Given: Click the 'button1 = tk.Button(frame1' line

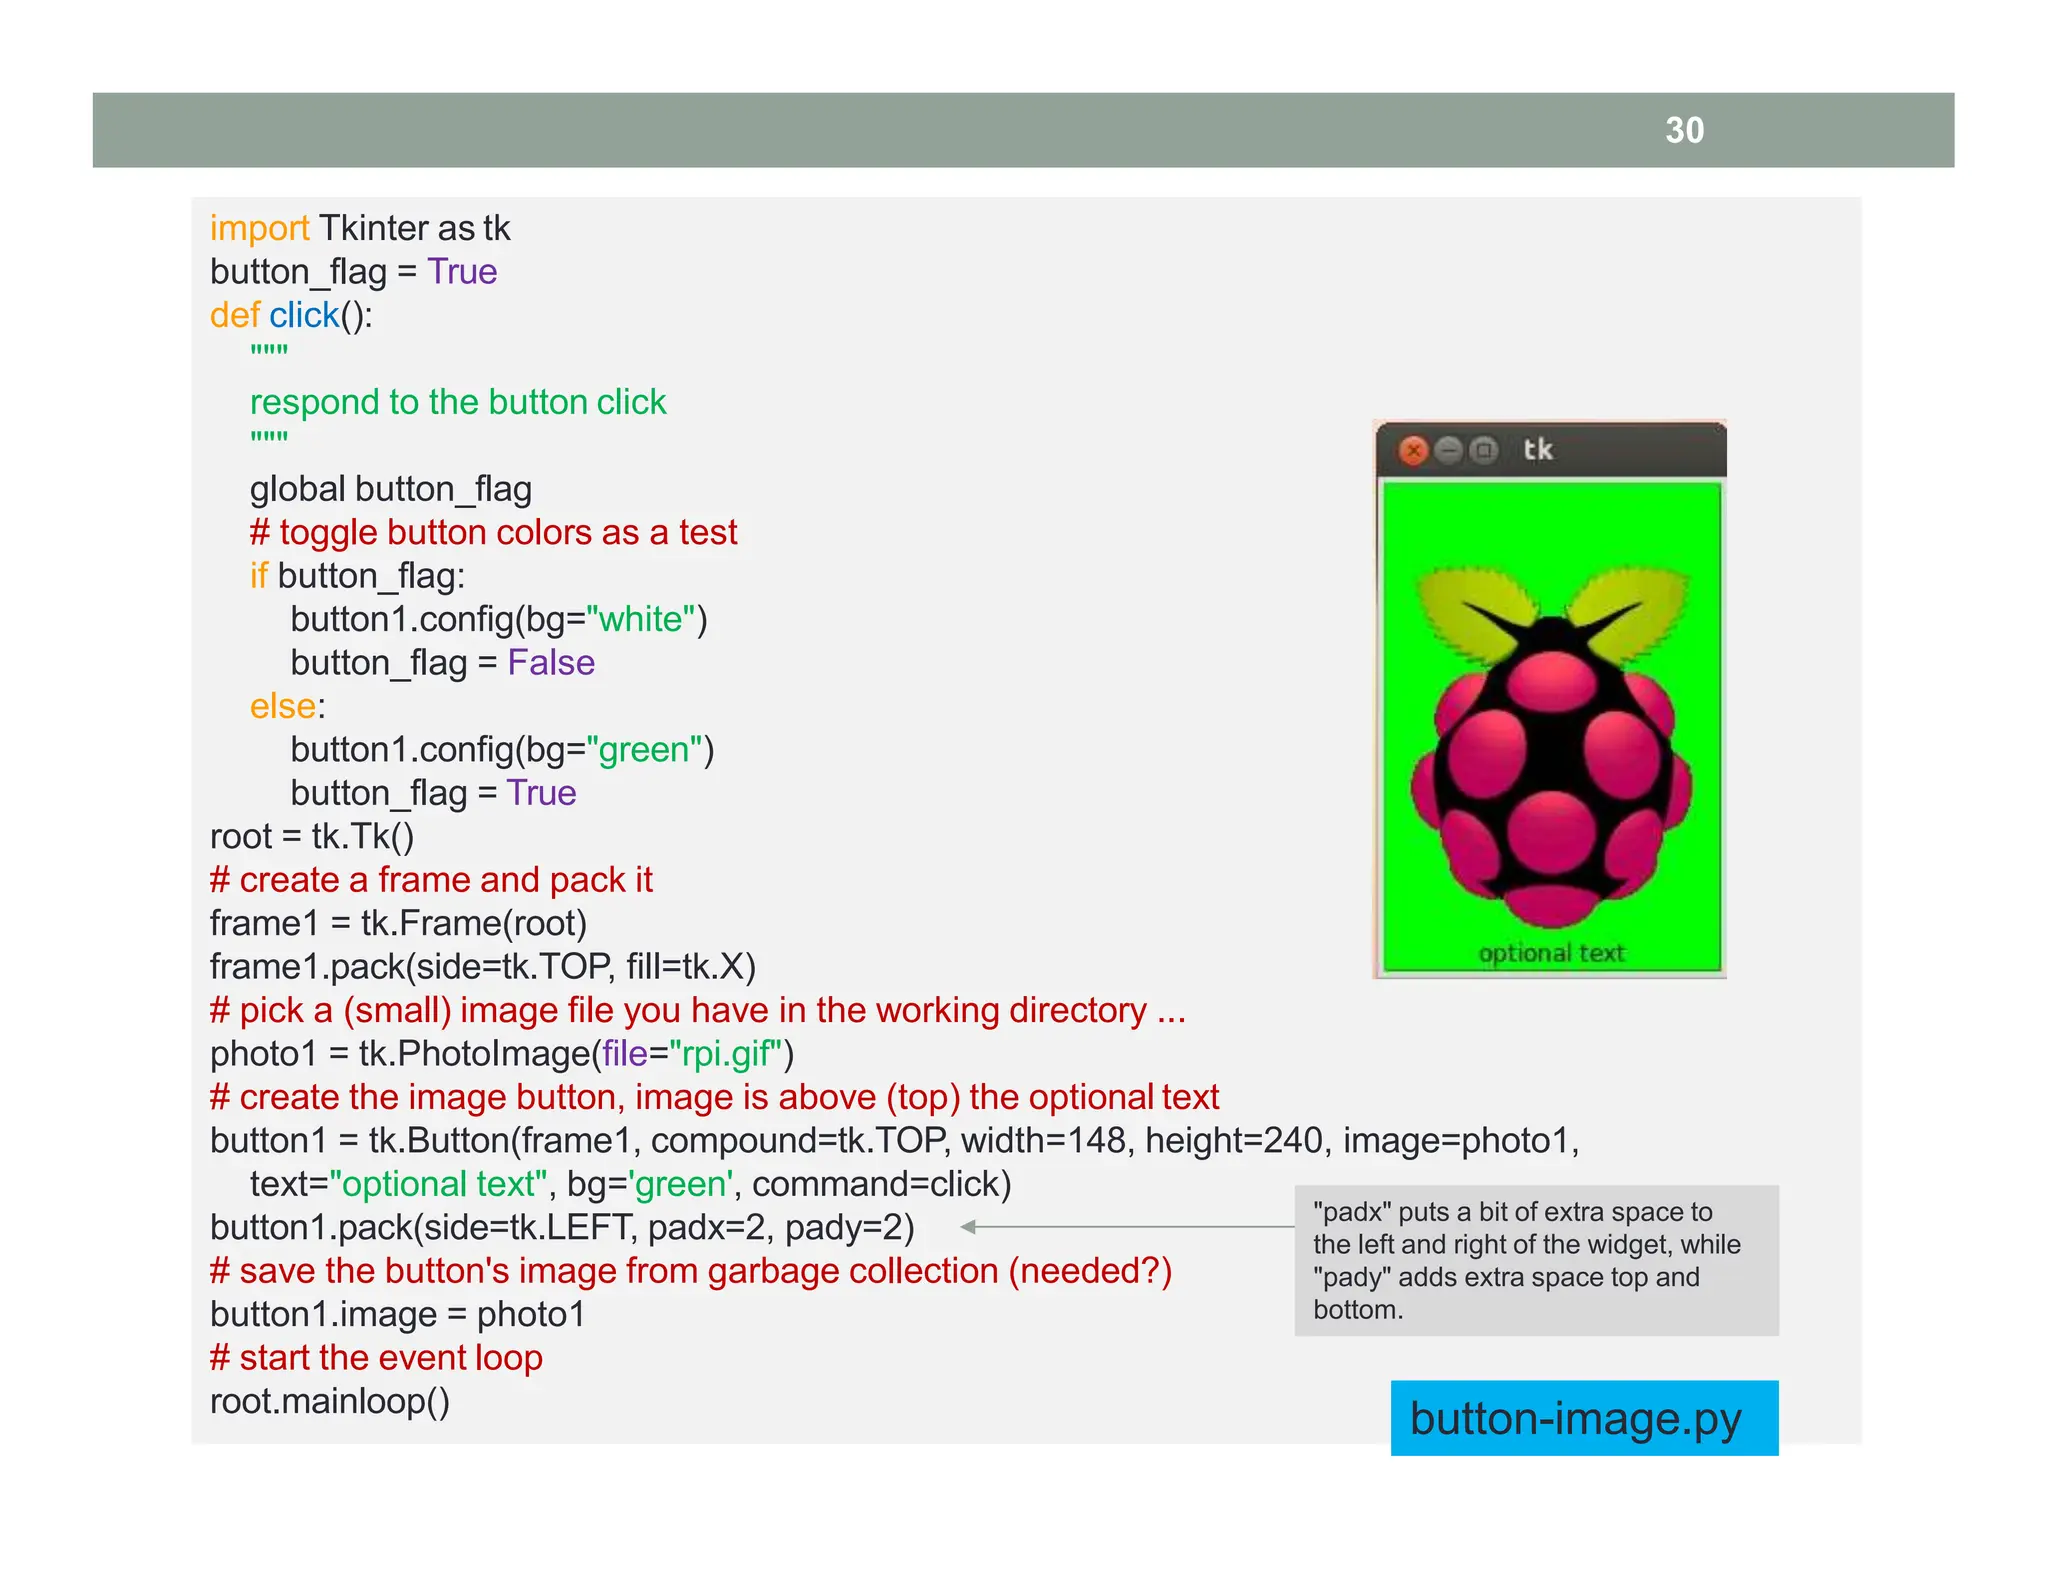Looking at the screenshot, I should [x=895, y=1141].
